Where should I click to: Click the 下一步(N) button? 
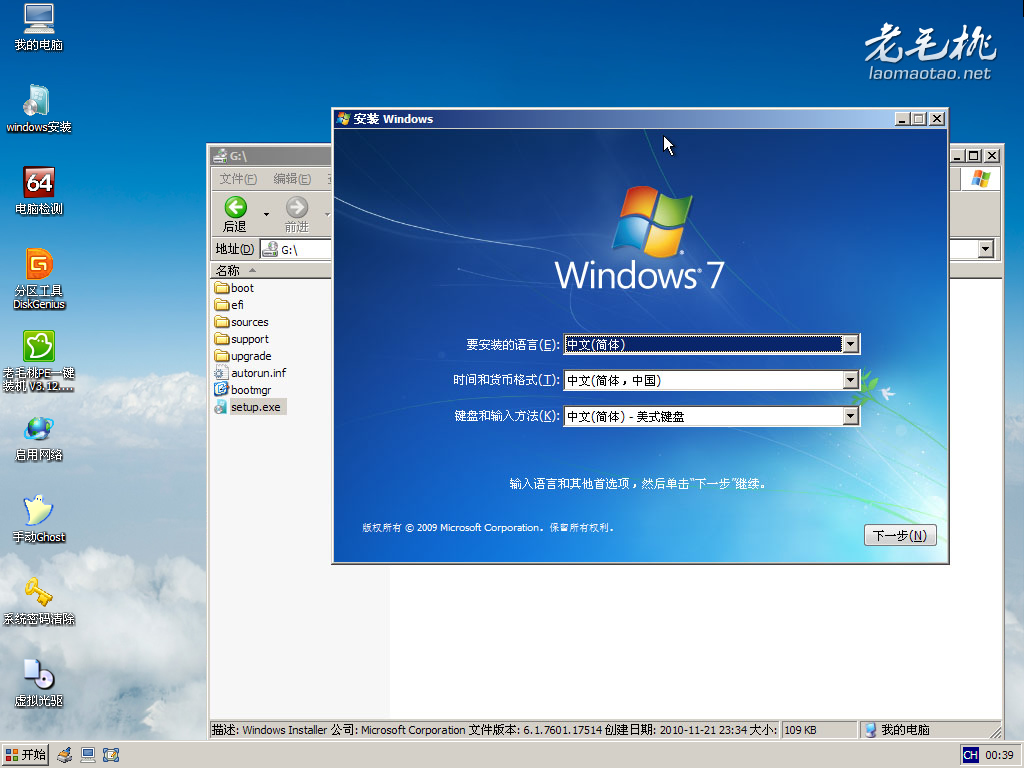click(900, 536)
